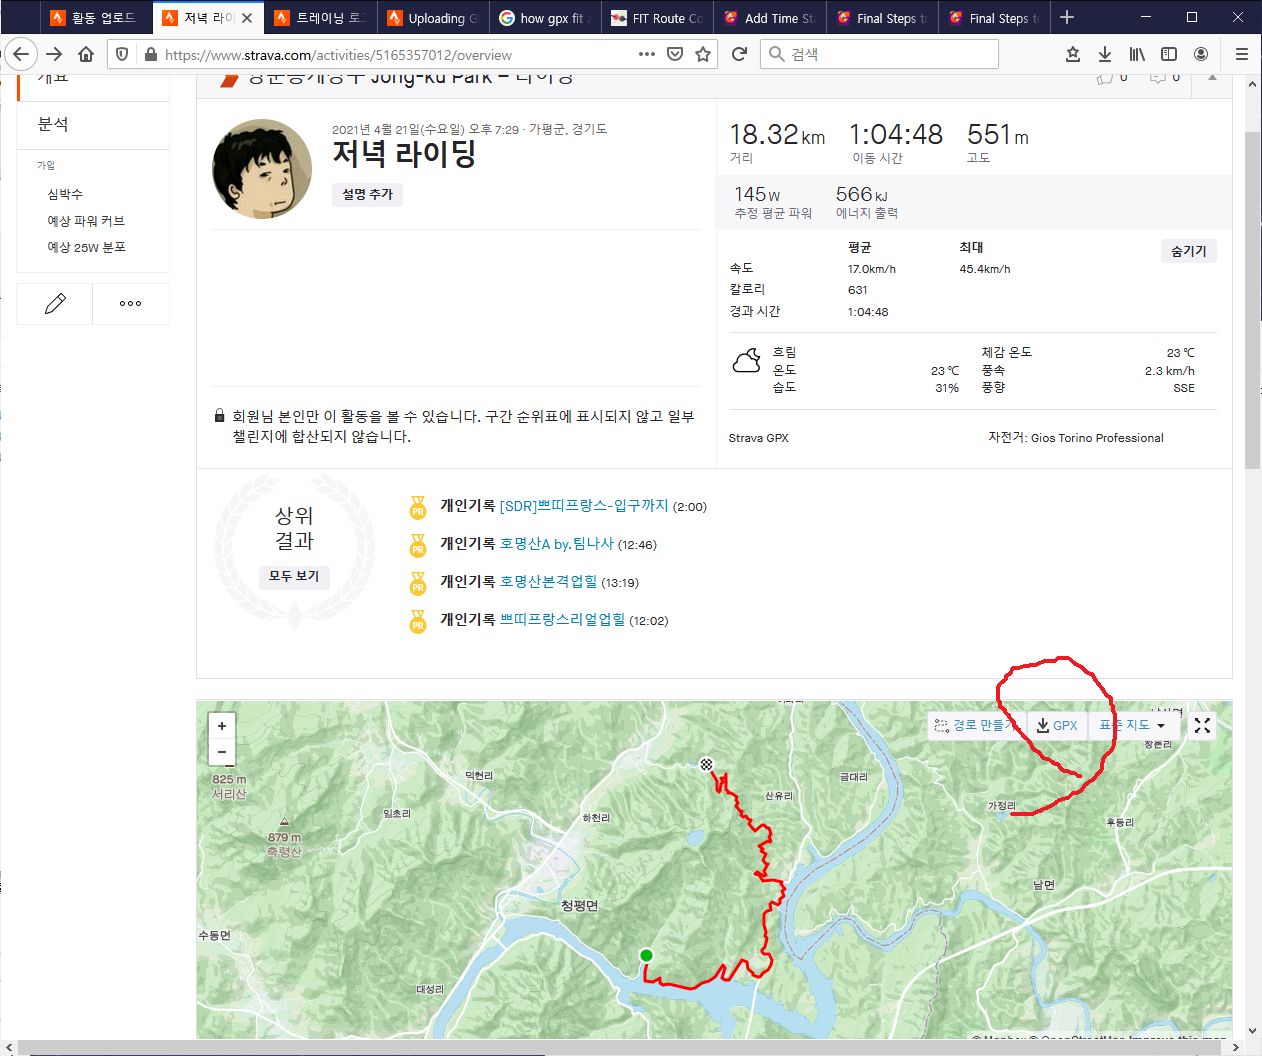Click the browser forward arrow

click(54, 54)
